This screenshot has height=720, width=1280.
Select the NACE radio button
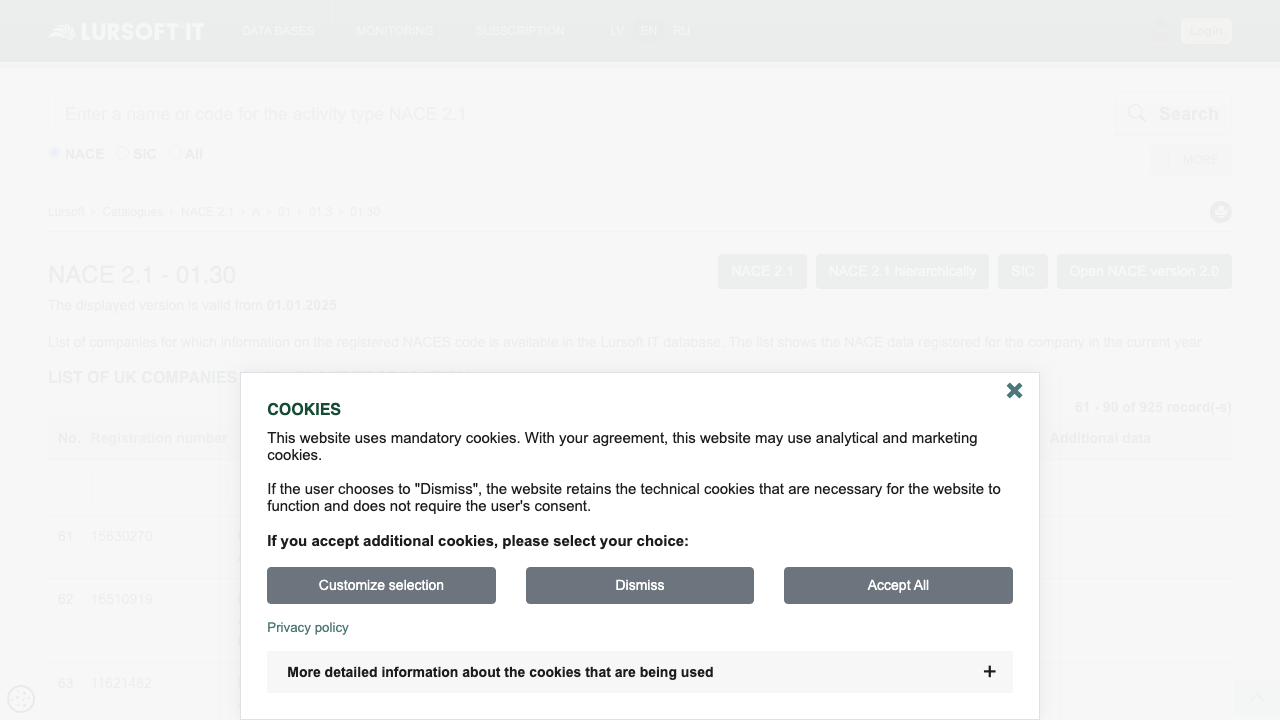point(55,153)
